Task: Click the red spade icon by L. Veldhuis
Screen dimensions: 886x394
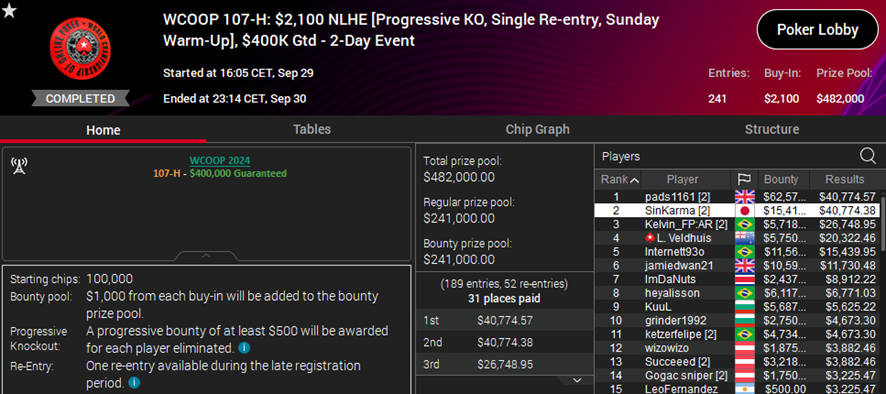Action: [650, 238]
